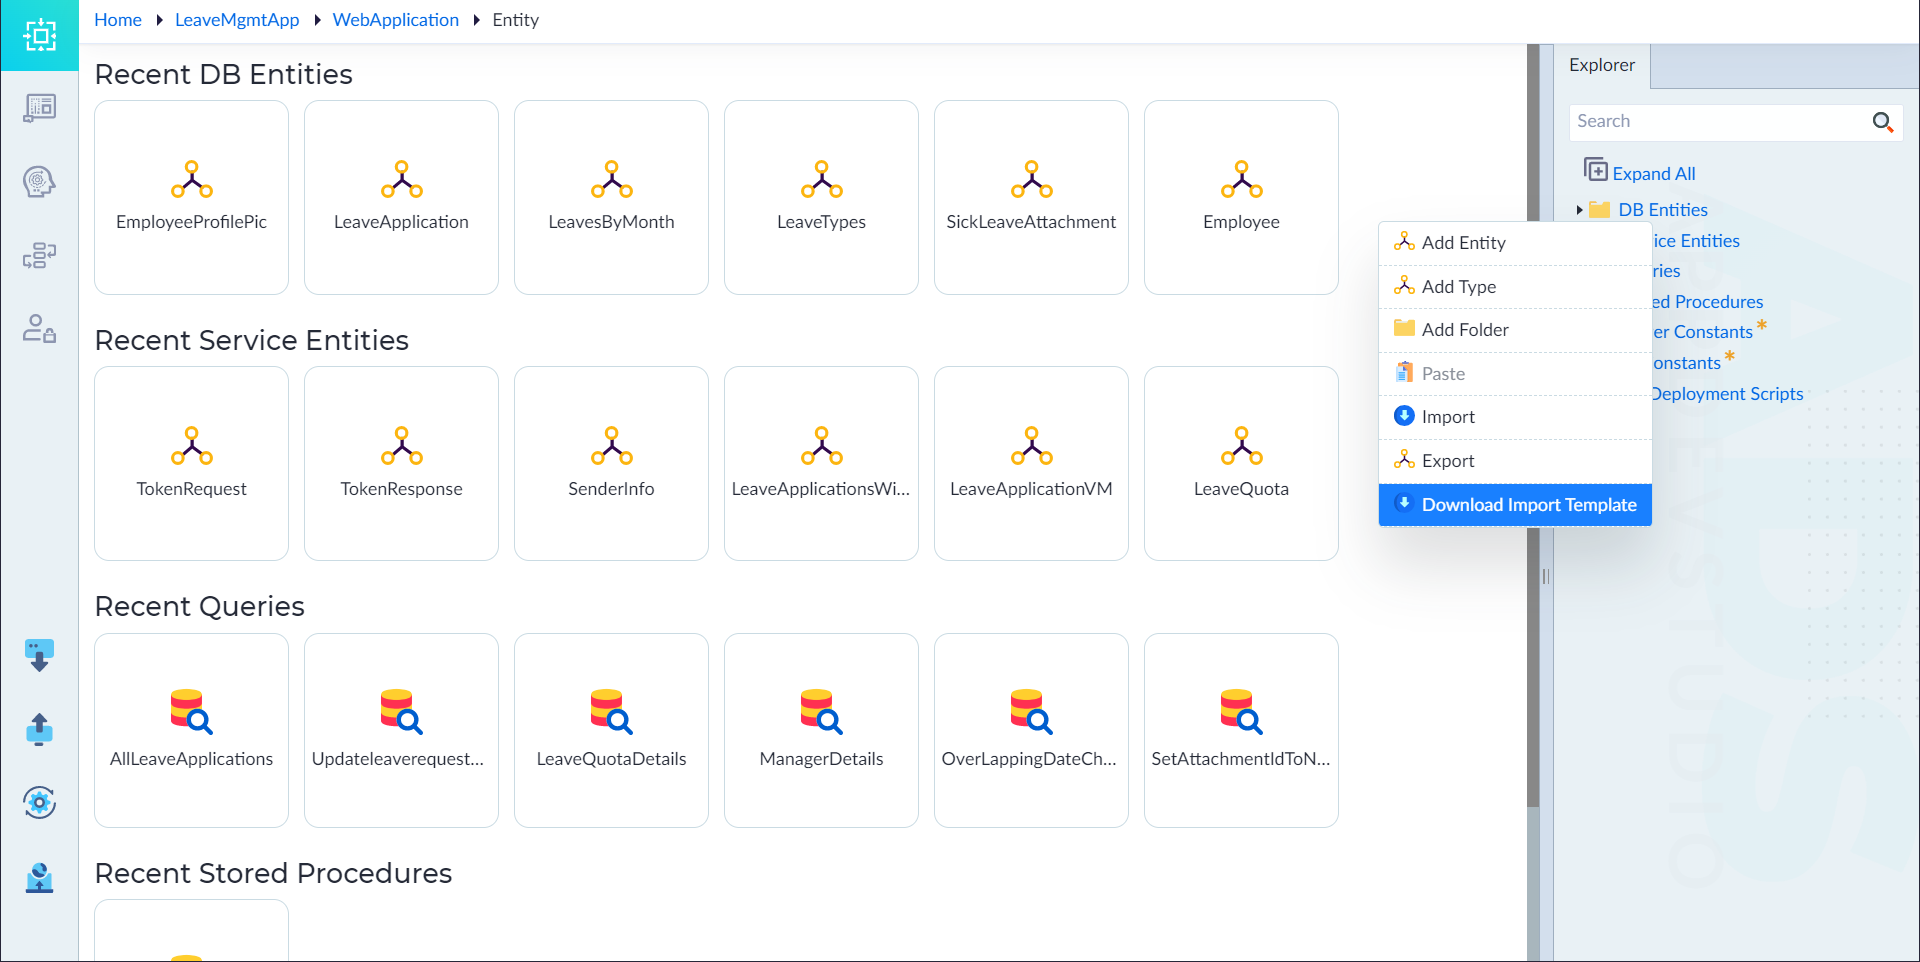Go to Home breadcrumb link
Image resolution: width=1920 pixels, height=962 pixels.
tap(118, 20)
